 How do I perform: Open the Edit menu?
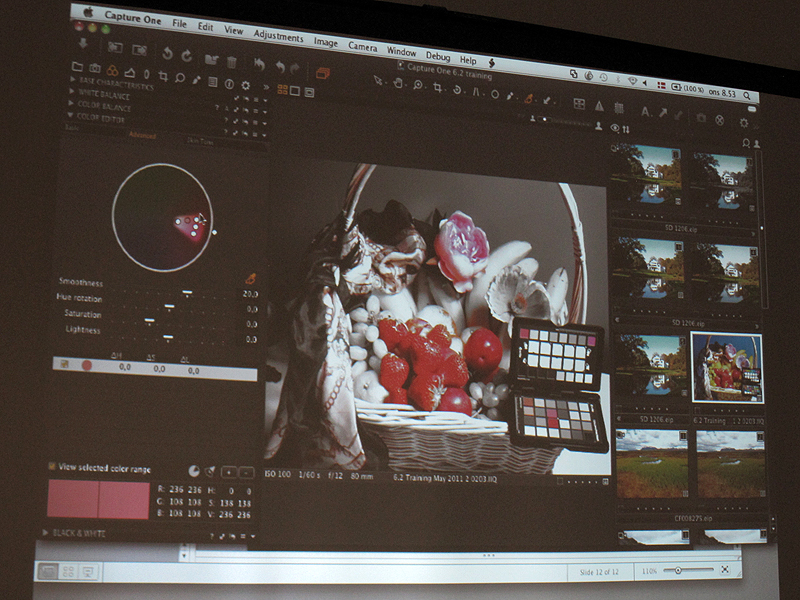click(206, 27)
